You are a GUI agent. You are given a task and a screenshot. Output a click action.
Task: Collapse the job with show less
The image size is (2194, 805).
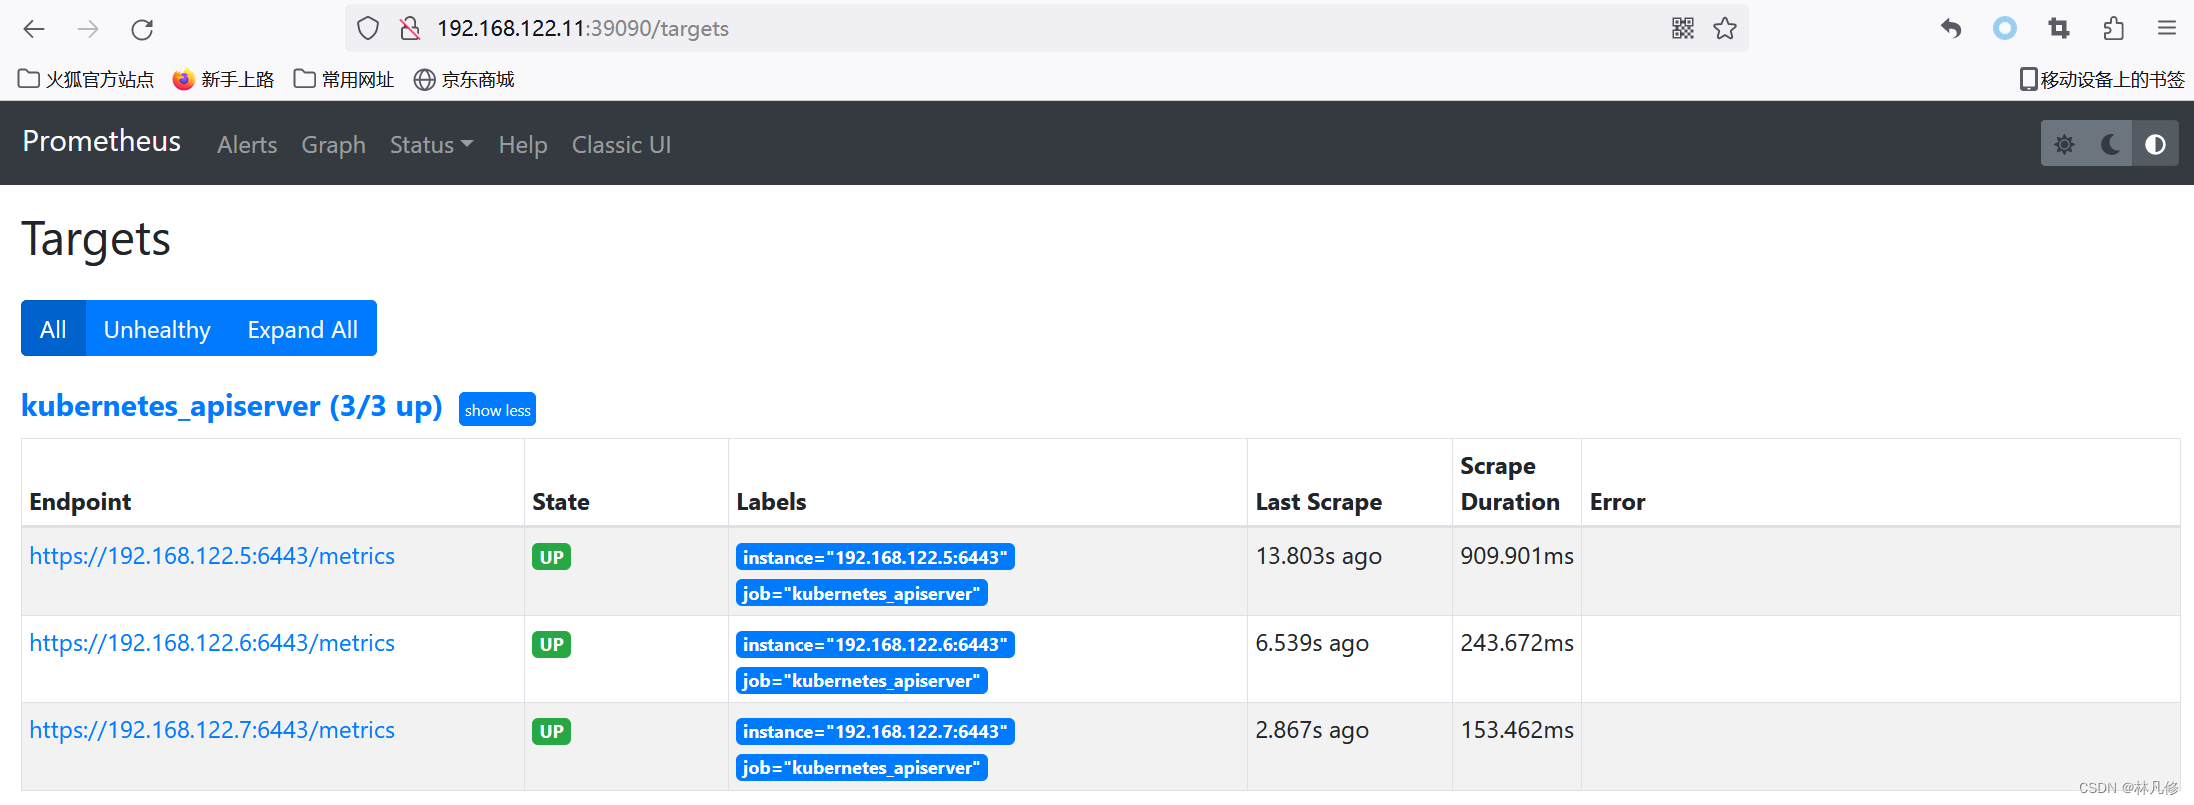[x=497, y=410]
